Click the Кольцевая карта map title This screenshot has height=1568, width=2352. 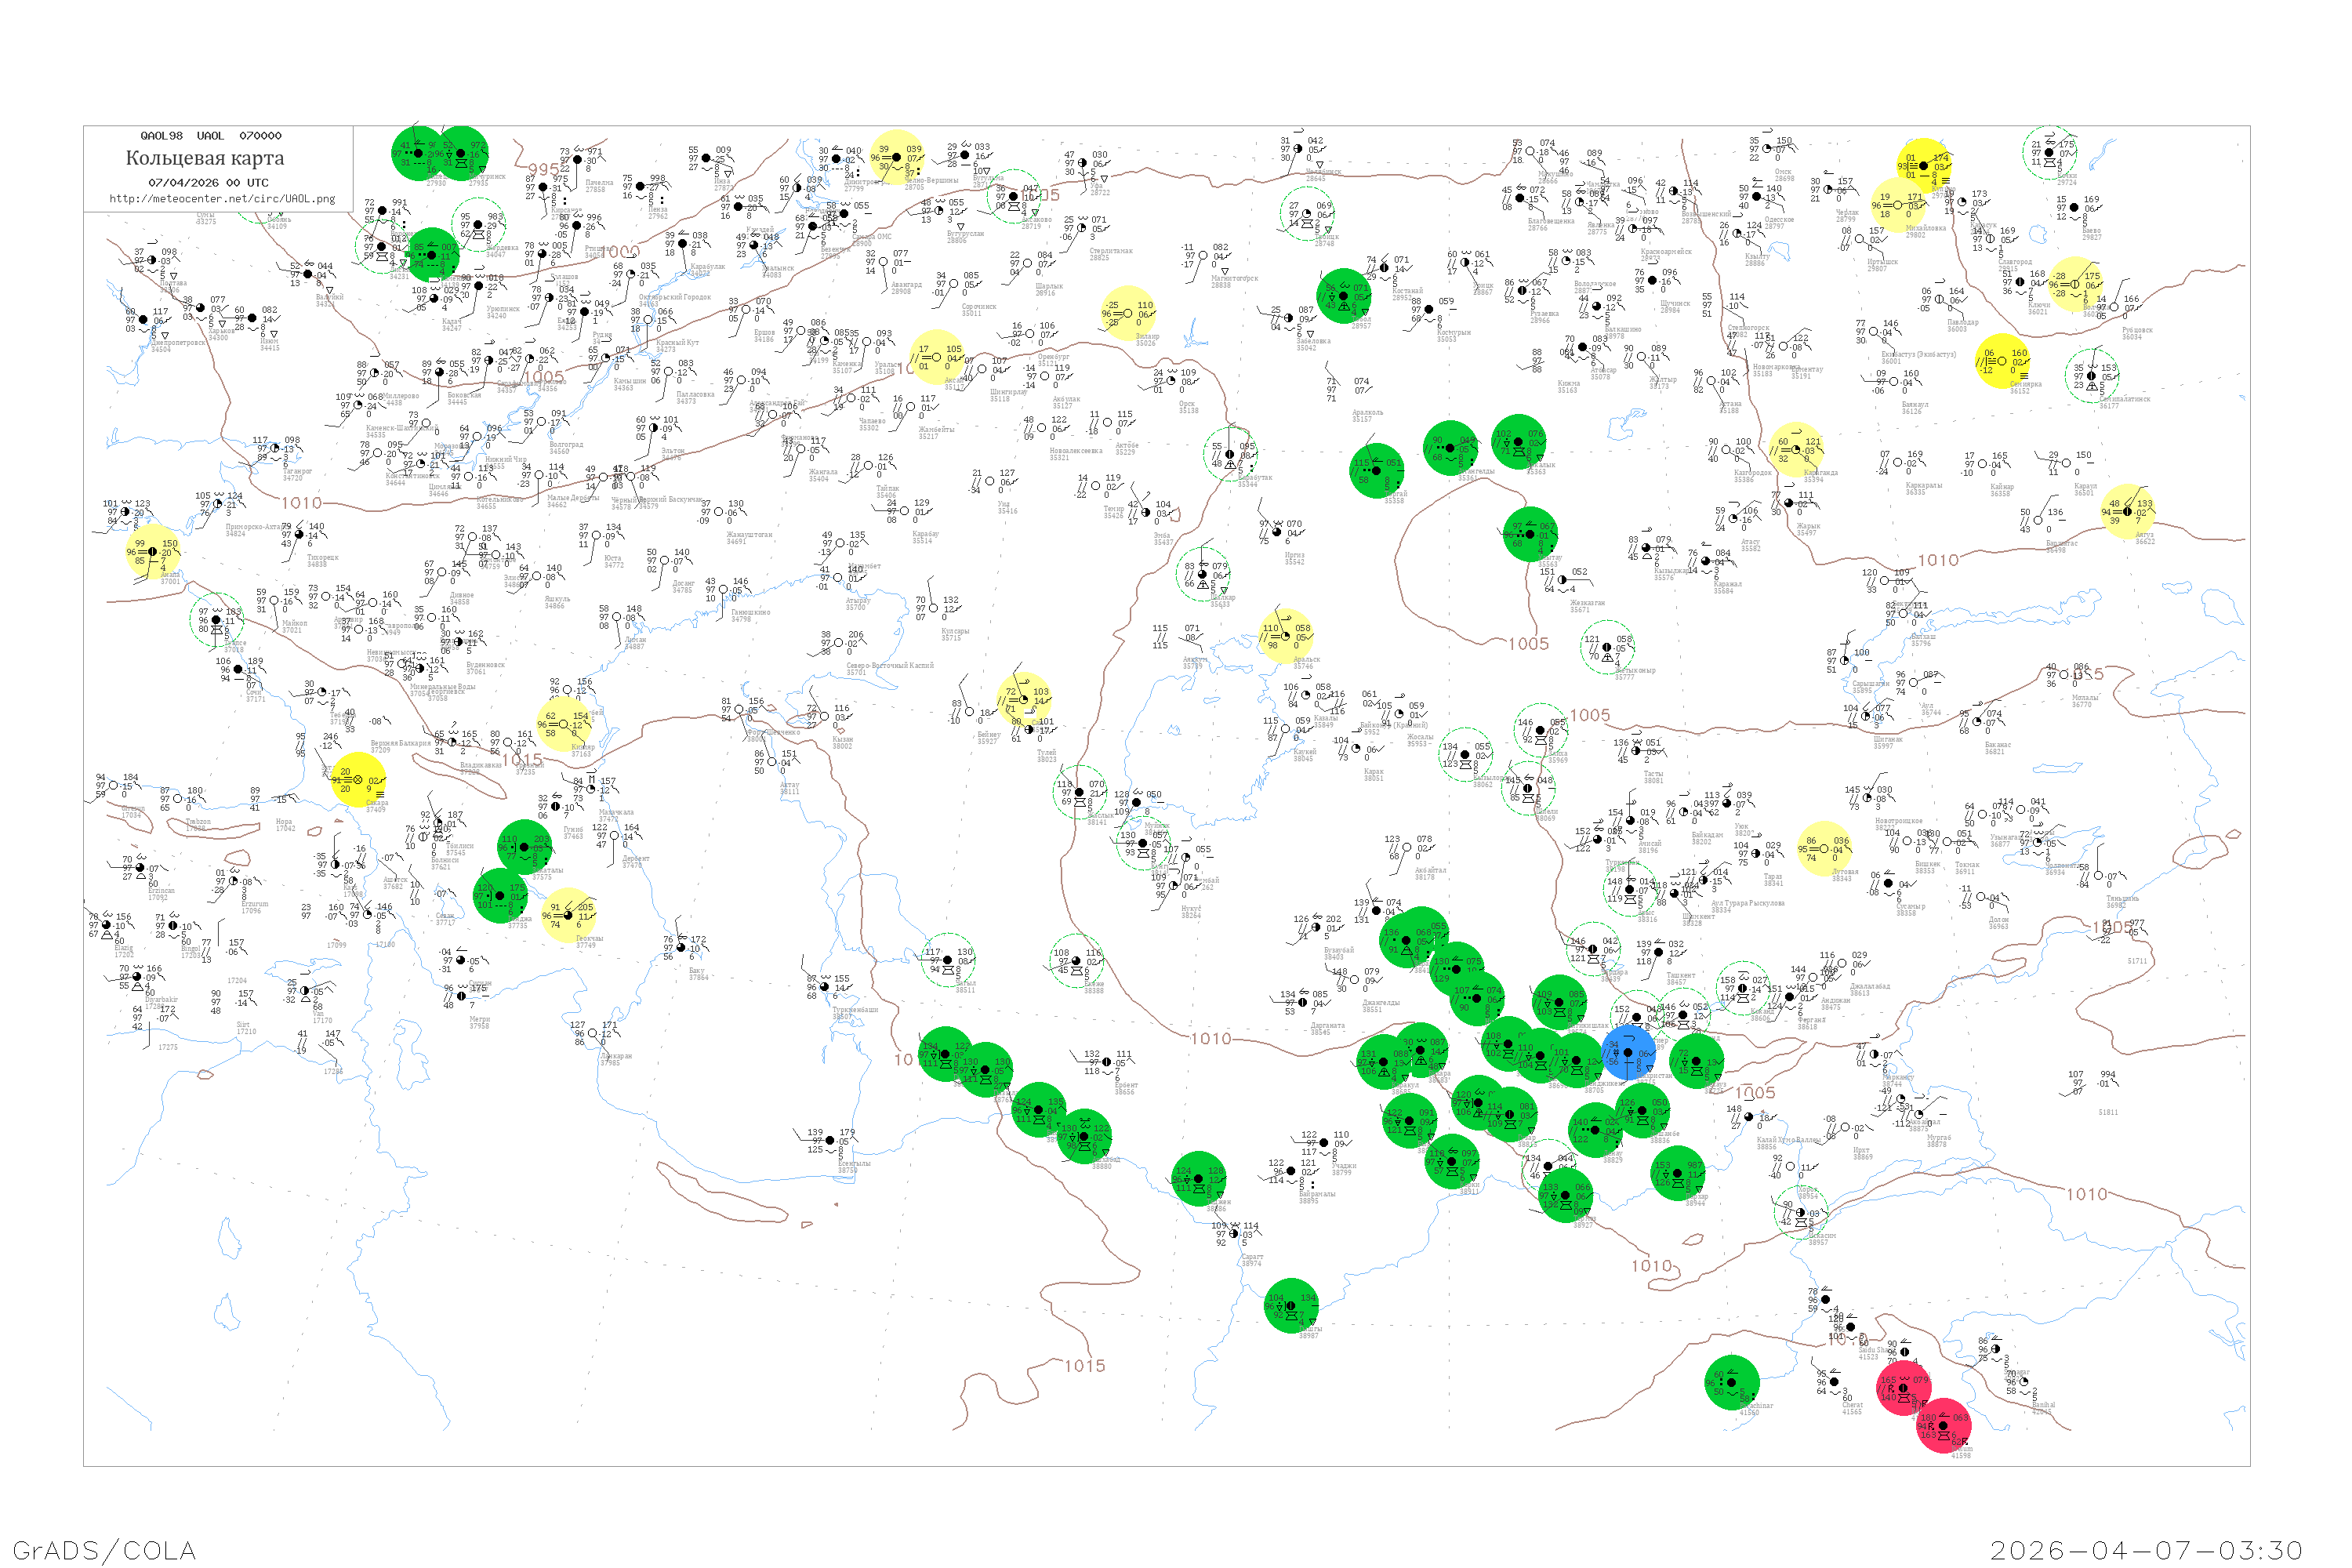click(x=205, y=158)
